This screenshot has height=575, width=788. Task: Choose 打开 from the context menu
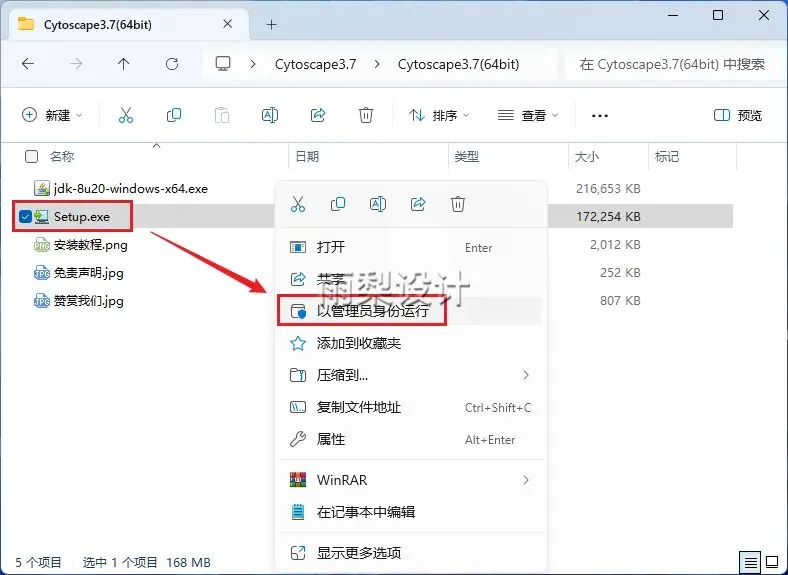click(411, 247)
